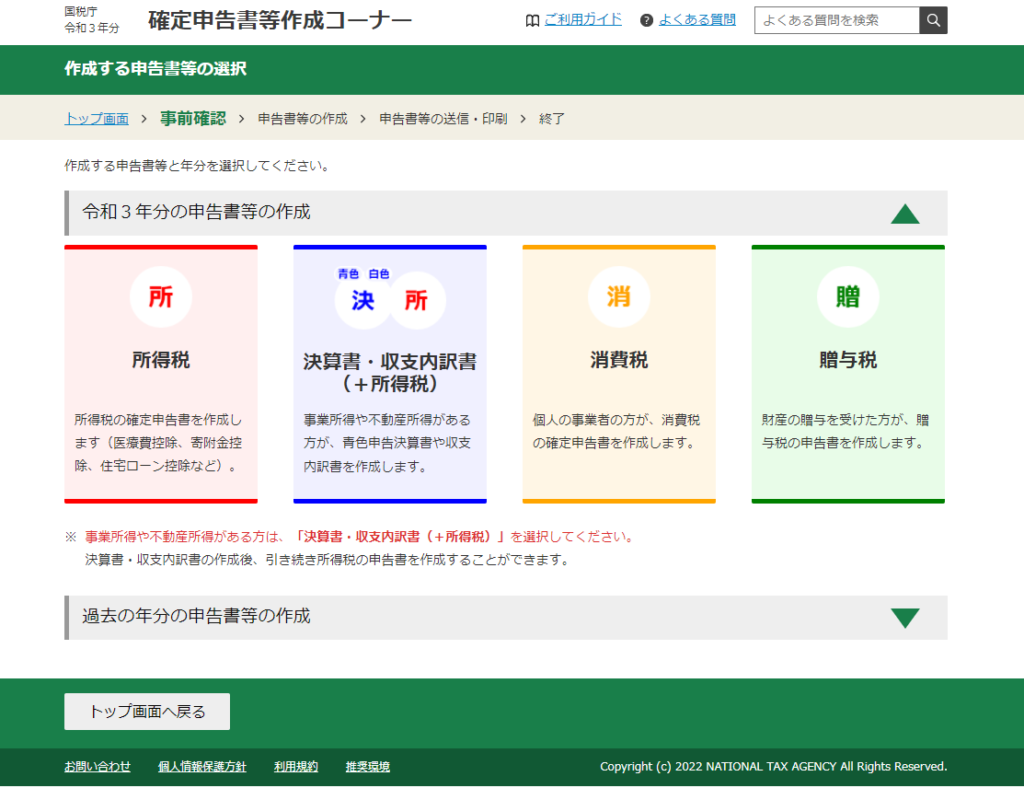This screenshot has height=788, width=1024.
Task: Click the 作成する申告書等と年分を選択してください instruction
Action: point(197,166)
